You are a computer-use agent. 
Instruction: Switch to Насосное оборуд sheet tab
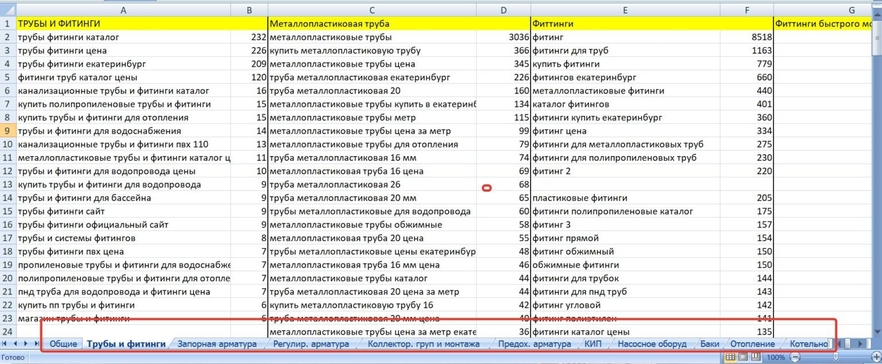(651, 343)
